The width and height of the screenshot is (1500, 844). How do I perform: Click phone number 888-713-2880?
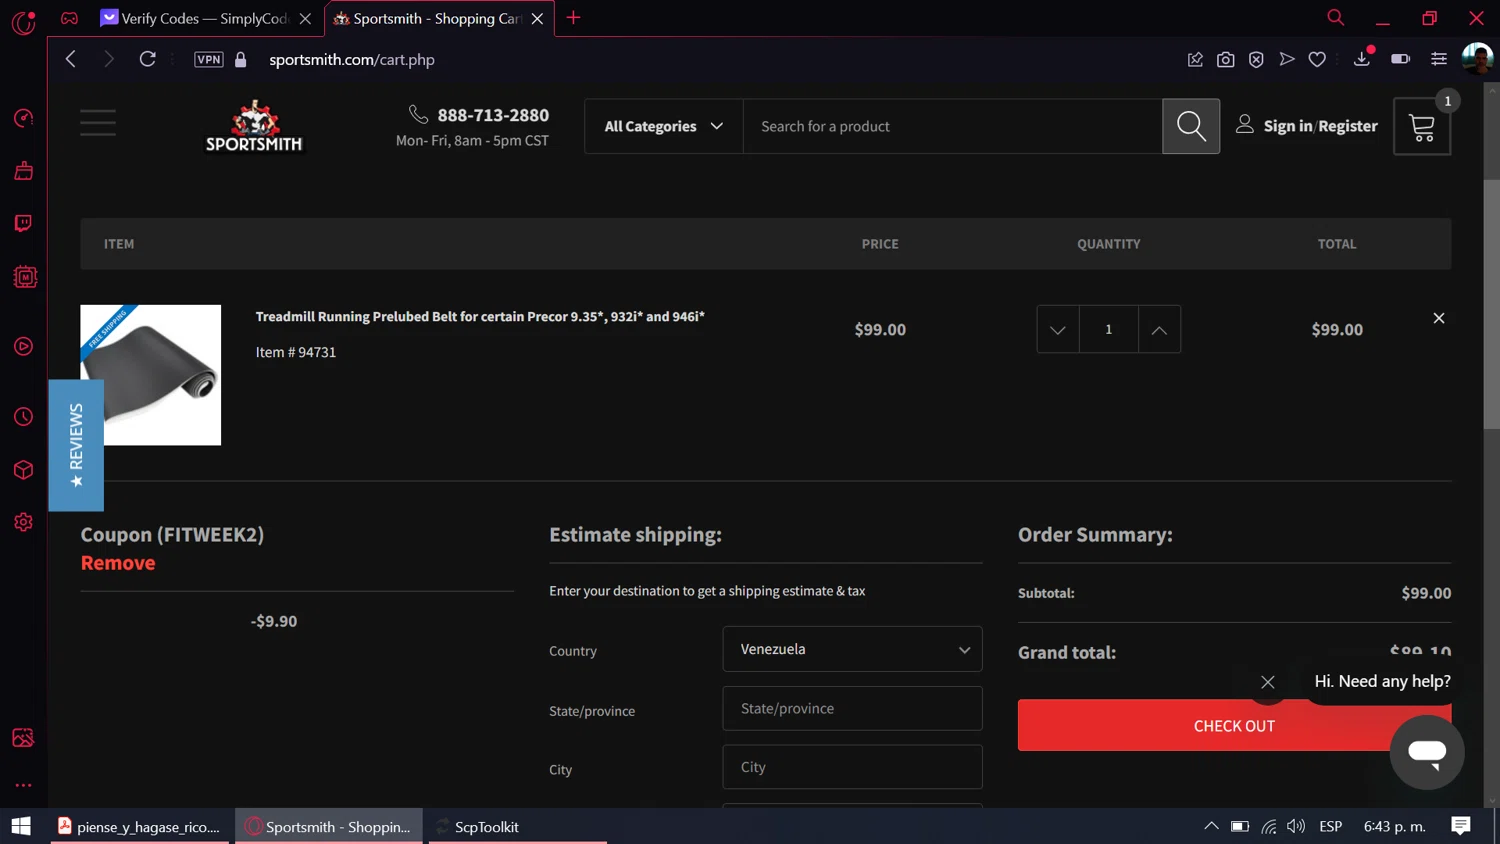pyautogui.click(x=493, y=115)
